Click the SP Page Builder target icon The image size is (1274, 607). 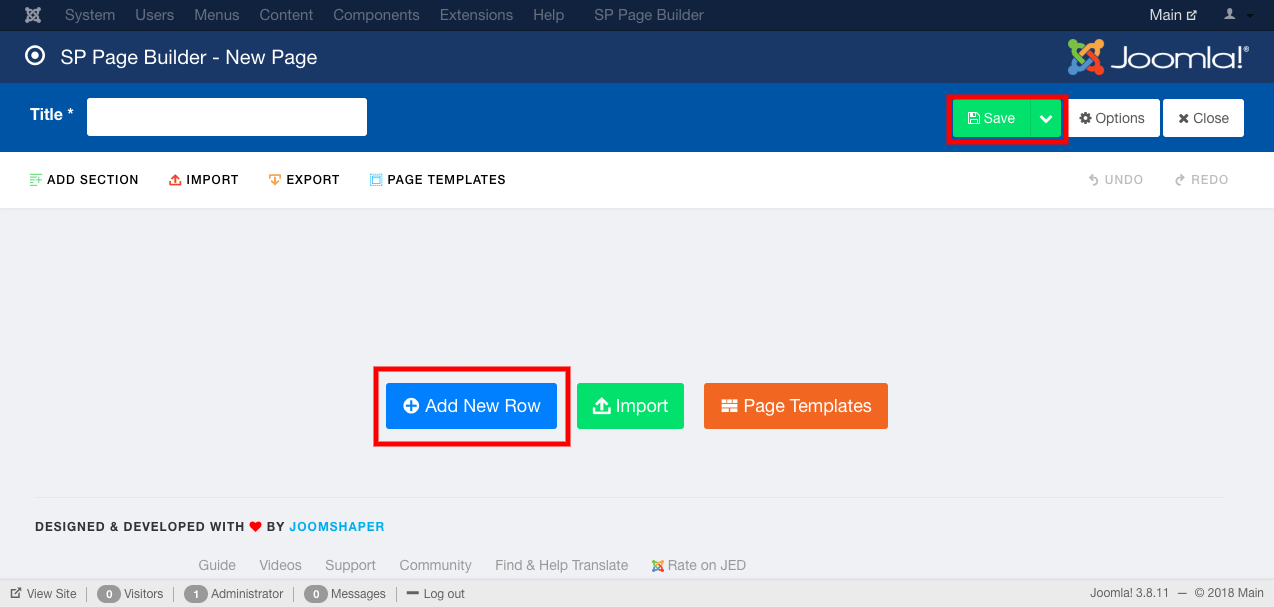click(35, 57)
